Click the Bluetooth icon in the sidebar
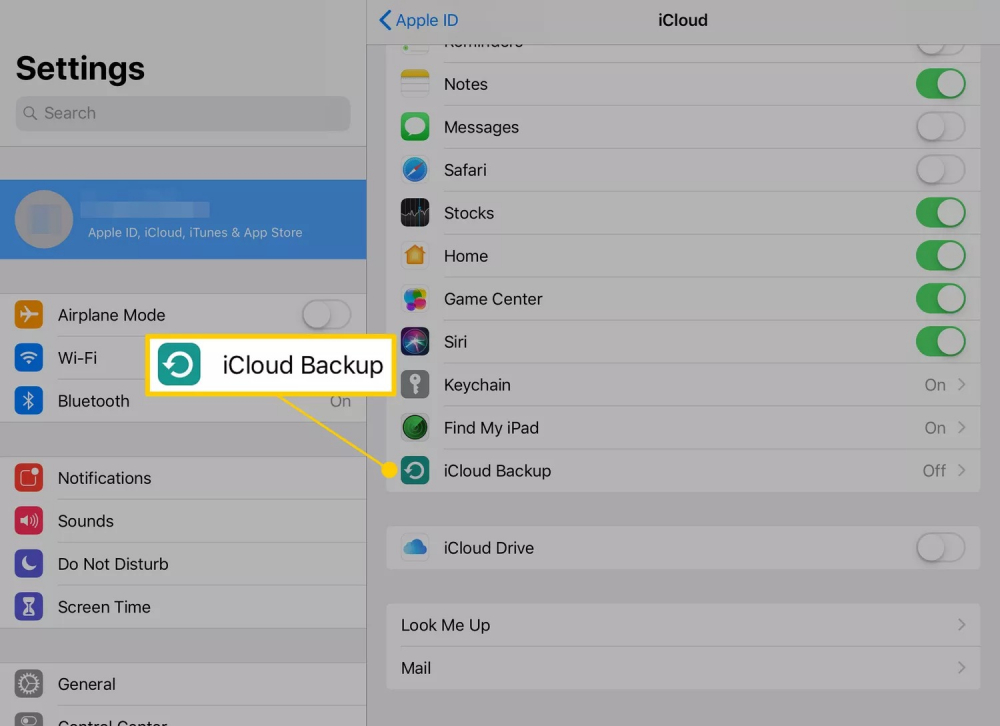The width and height of the screenshot is (1000, 726). click(28, 401)
